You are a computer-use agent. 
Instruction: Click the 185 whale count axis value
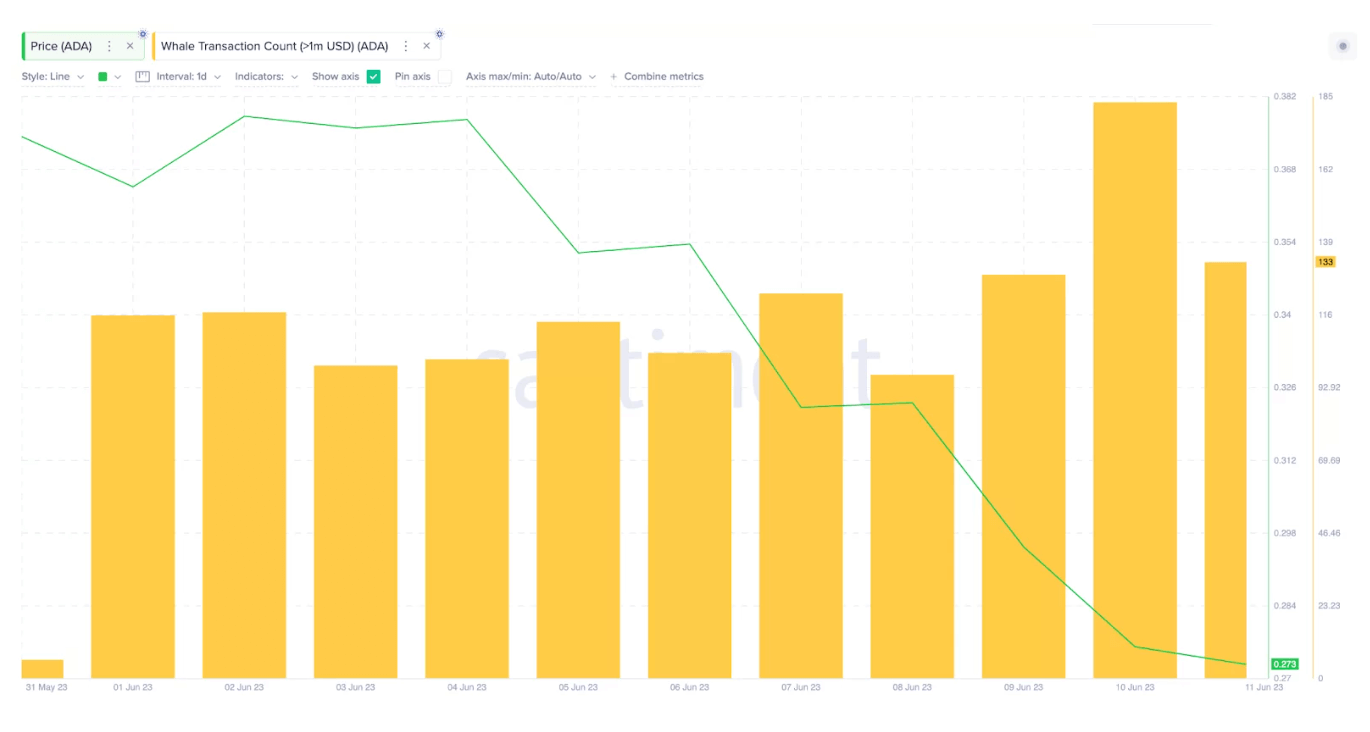1325,96
